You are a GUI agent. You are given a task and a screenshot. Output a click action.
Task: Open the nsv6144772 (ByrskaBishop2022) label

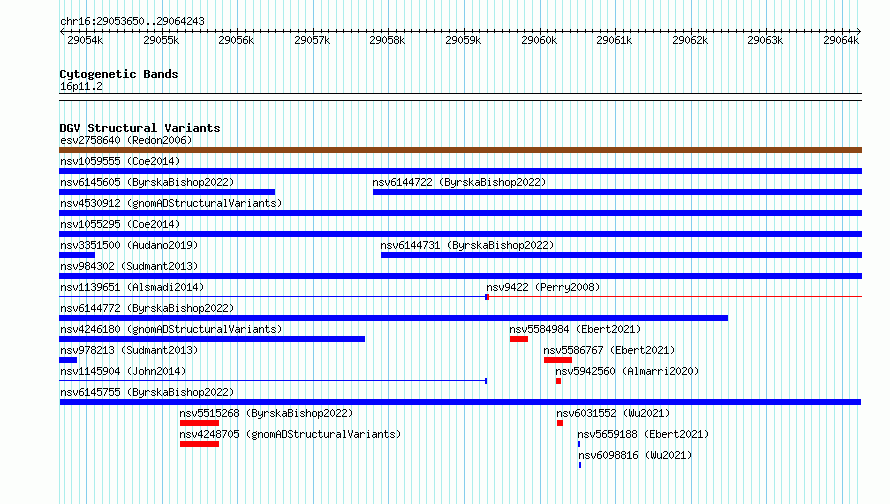147,308
